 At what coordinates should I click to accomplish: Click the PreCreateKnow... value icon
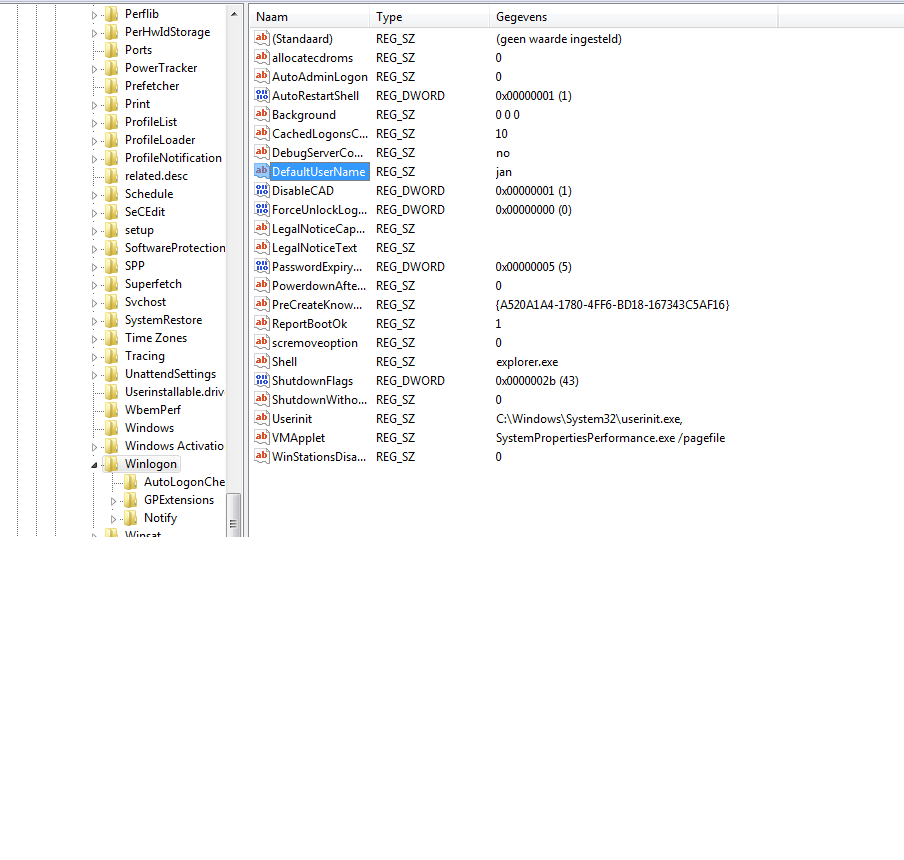262,305
